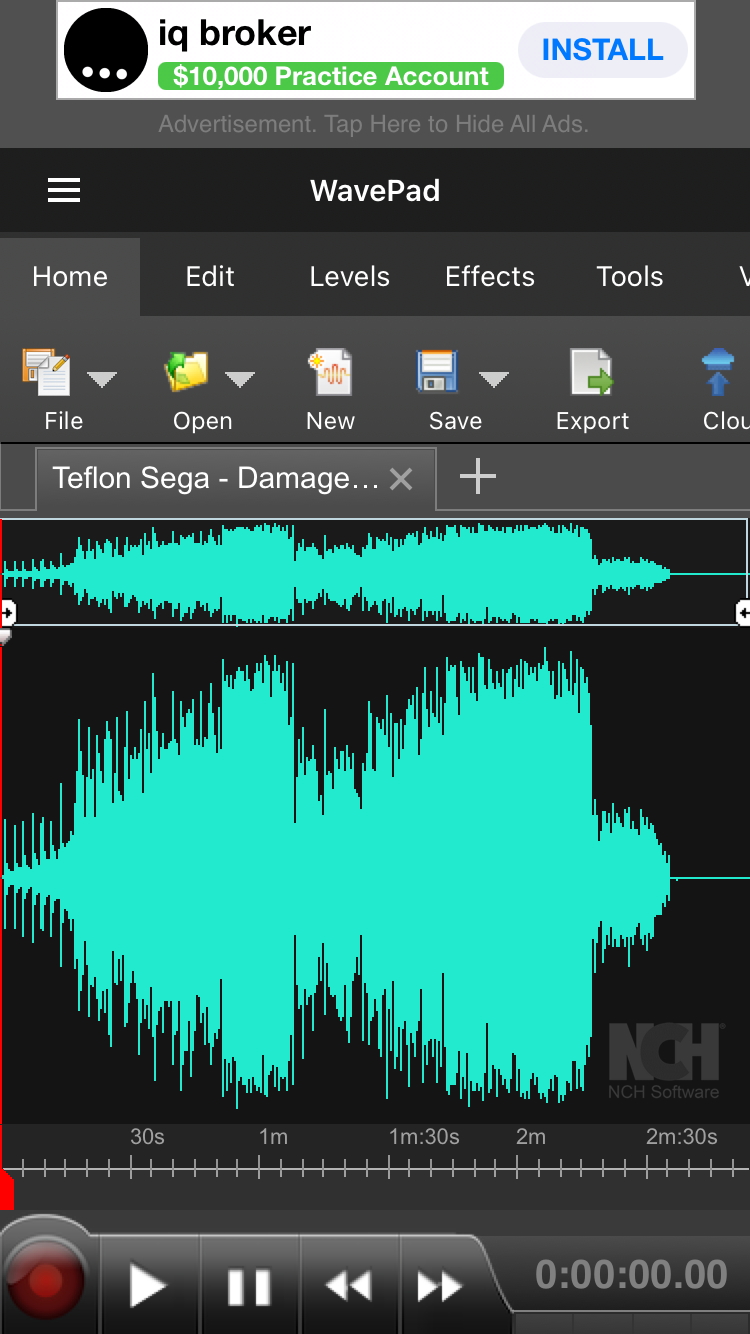Pause the audio playback
The width and height of the screenshot is (750, 1334).
[x=249, y=1286]
